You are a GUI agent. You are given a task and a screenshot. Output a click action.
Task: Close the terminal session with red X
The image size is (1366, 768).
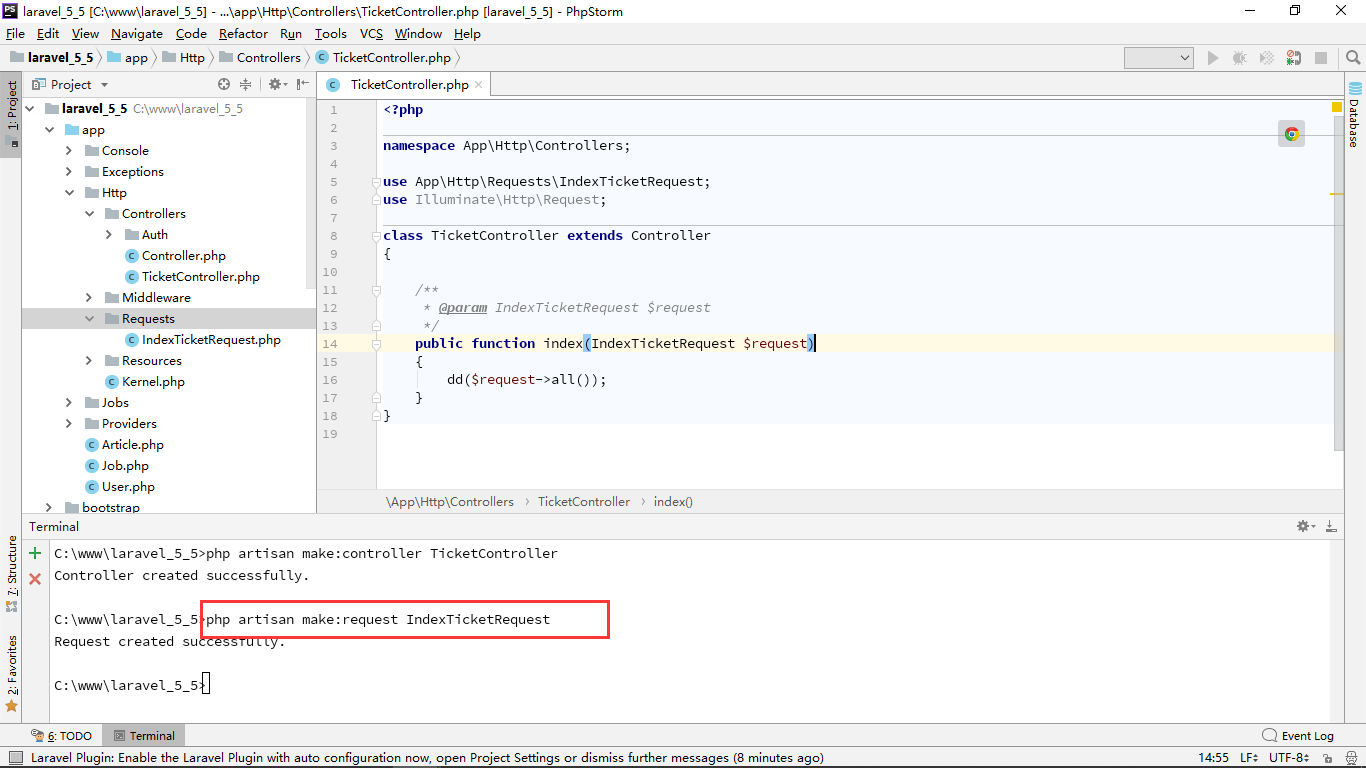coord(35,578)
